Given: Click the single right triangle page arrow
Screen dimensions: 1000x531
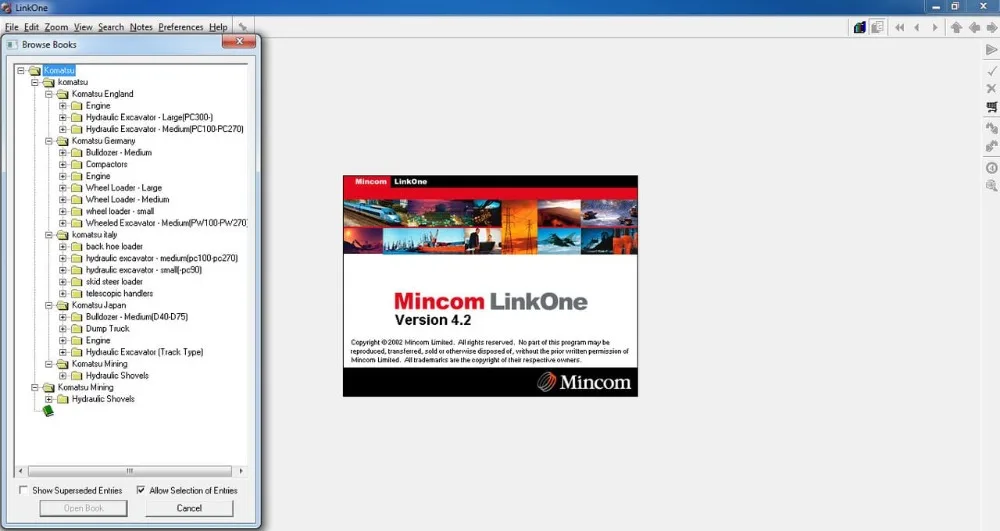Looking at the screenshot, I should pos(935,27).
